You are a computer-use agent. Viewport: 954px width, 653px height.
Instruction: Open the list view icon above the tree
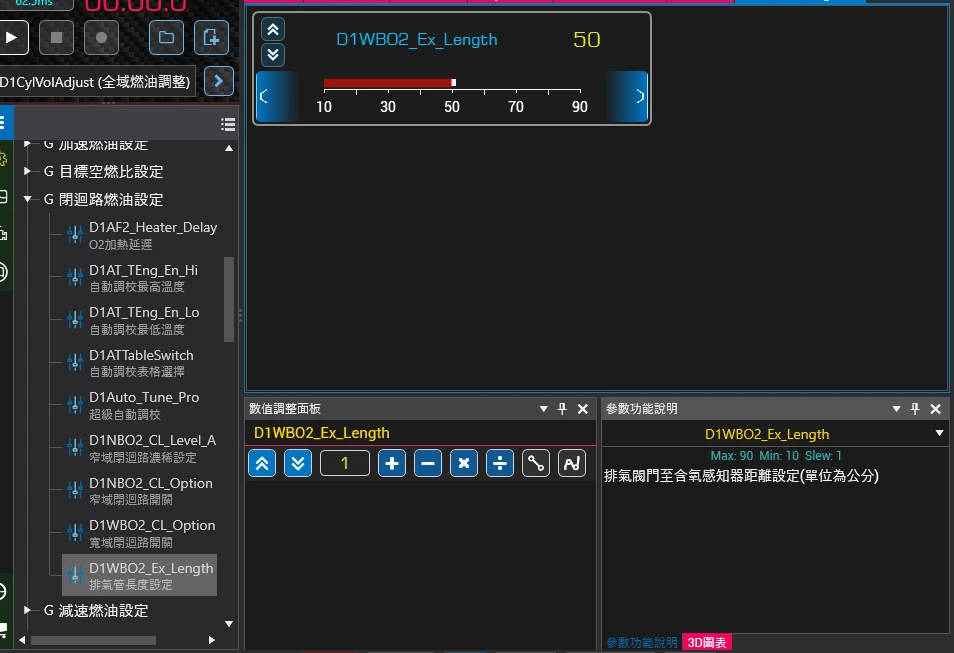228,124
